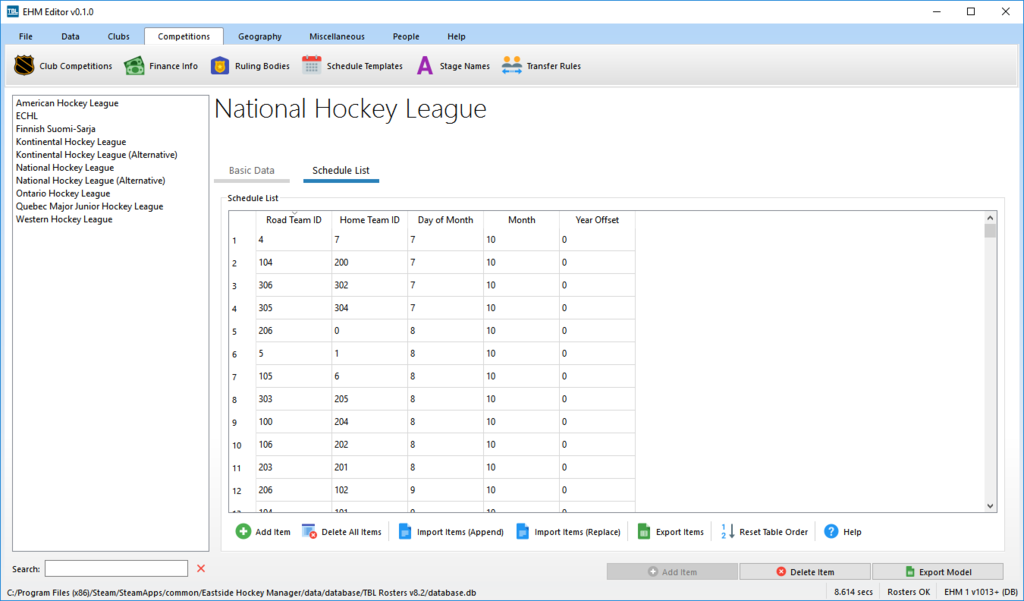1024x601 pixels.
Task: Click the green Export Items icon
Action: click(644, 532)
